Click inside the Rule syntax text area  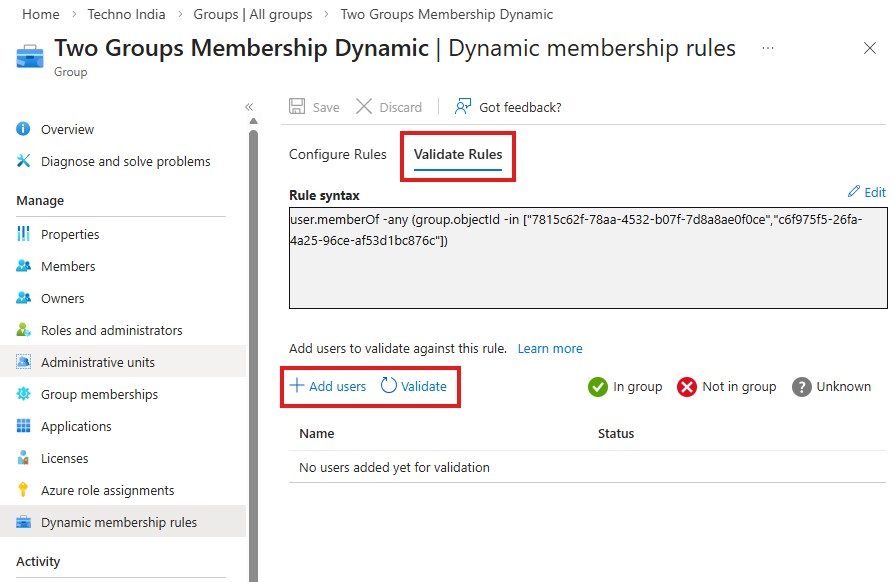[588, 250]
